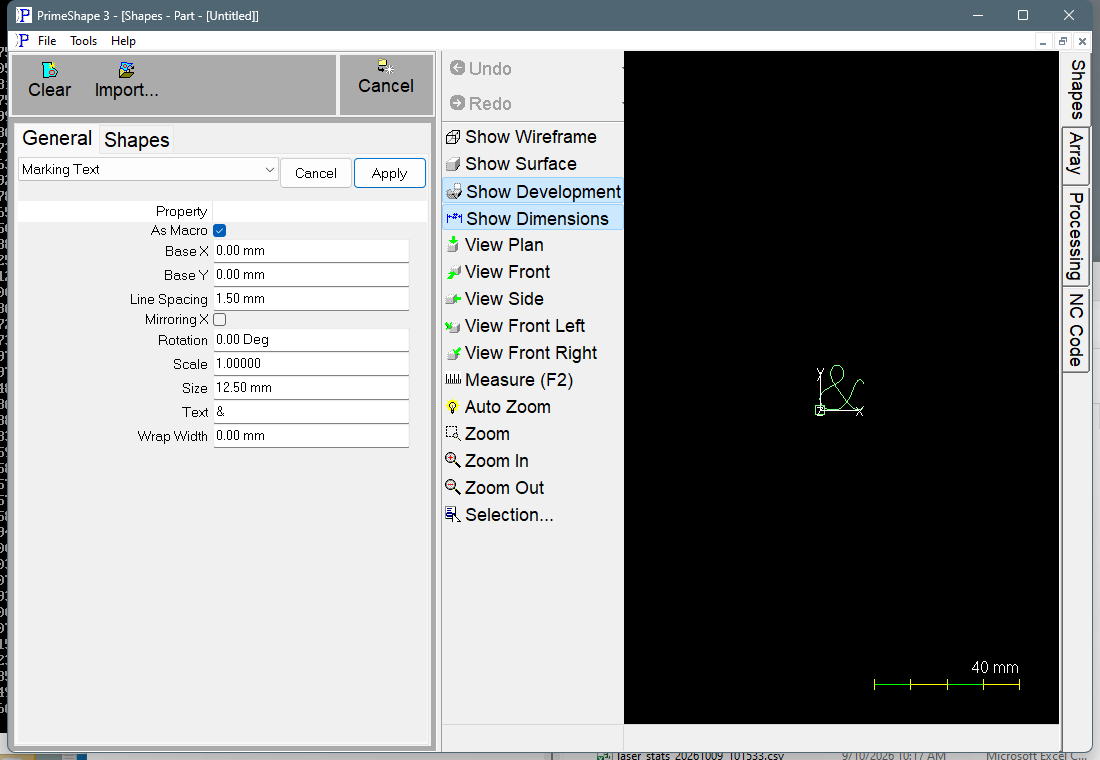The image size is (1100, 760).
Task: Restore the inner document window
Action: (1063, 41)
